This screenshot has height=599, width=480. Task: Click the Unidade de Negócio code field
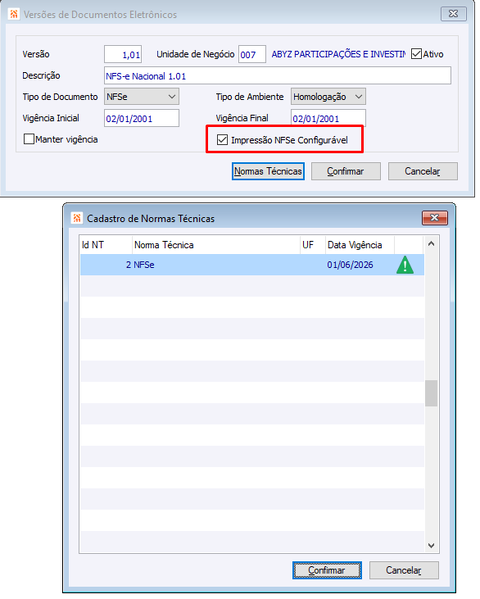[x=252, y=54]
